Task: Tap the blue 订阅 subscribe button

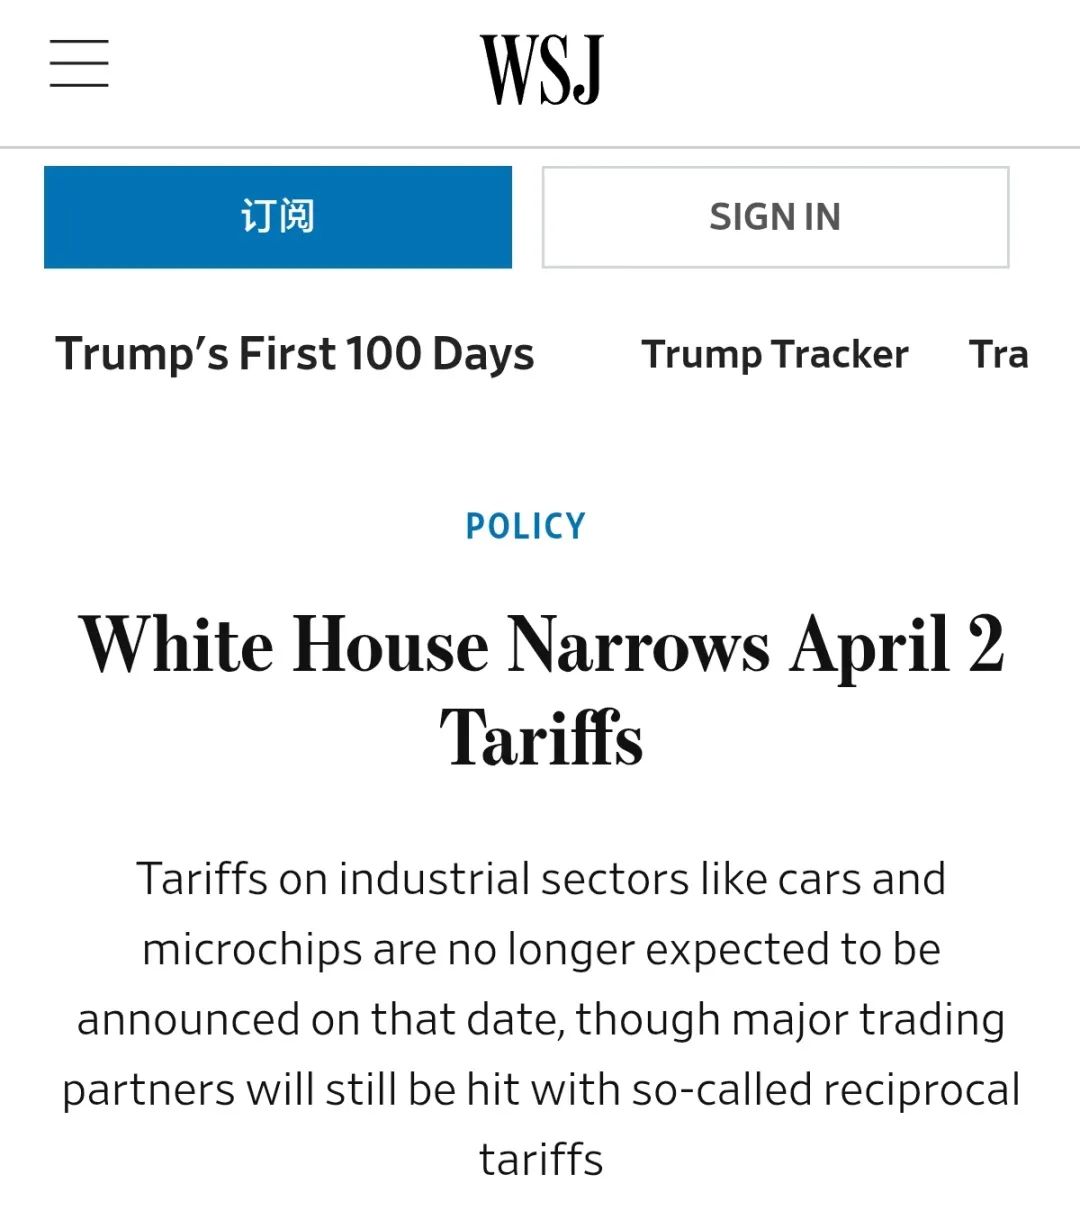Action: (x=278, y=217)
